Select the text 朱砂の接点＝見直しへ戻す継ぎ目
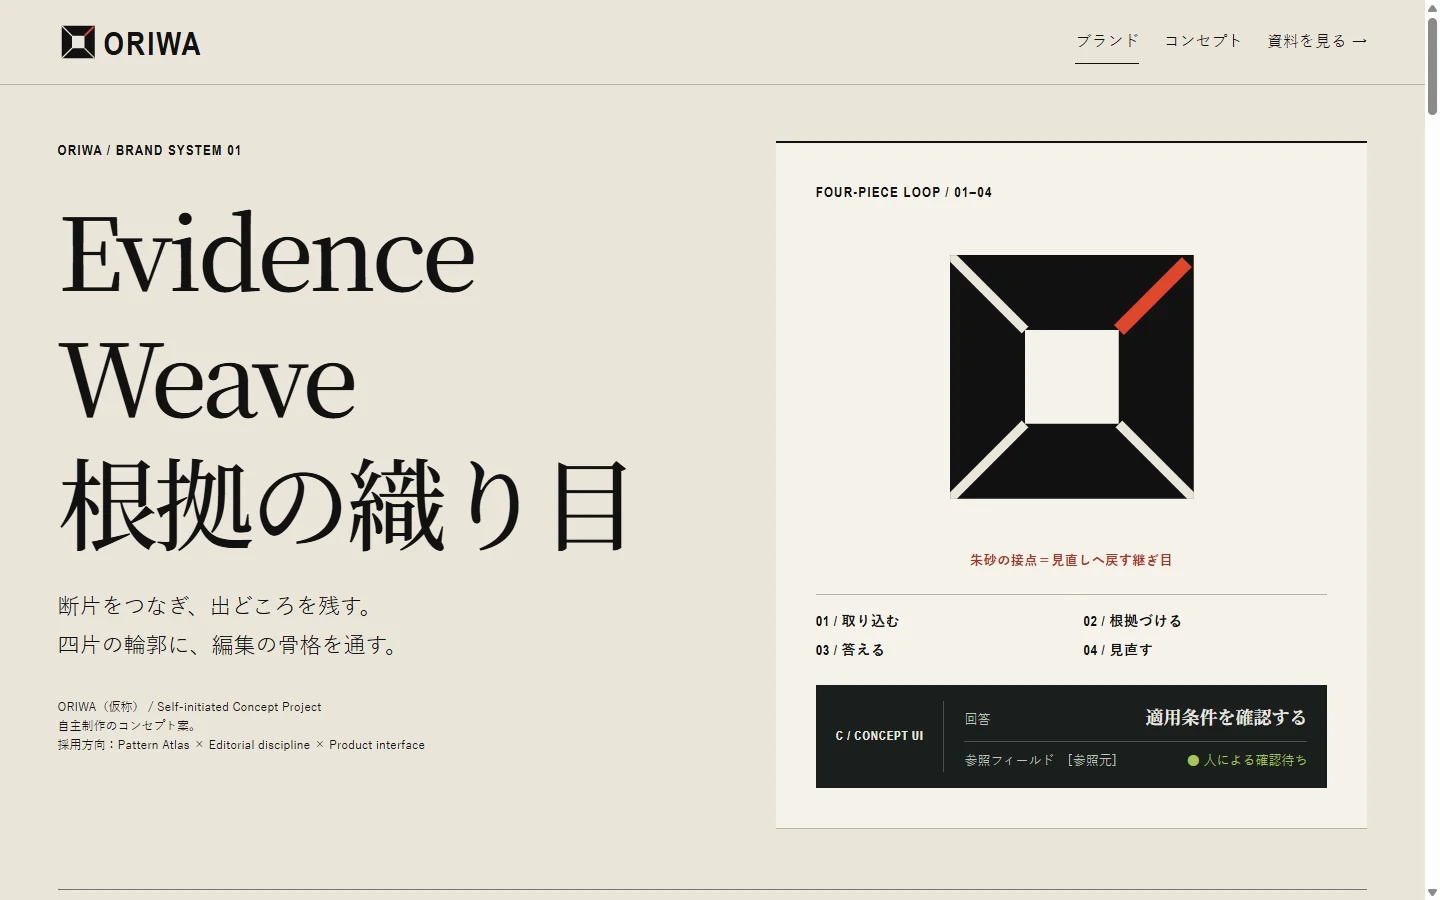The image size is (1440, 900). pos(1071,560)
